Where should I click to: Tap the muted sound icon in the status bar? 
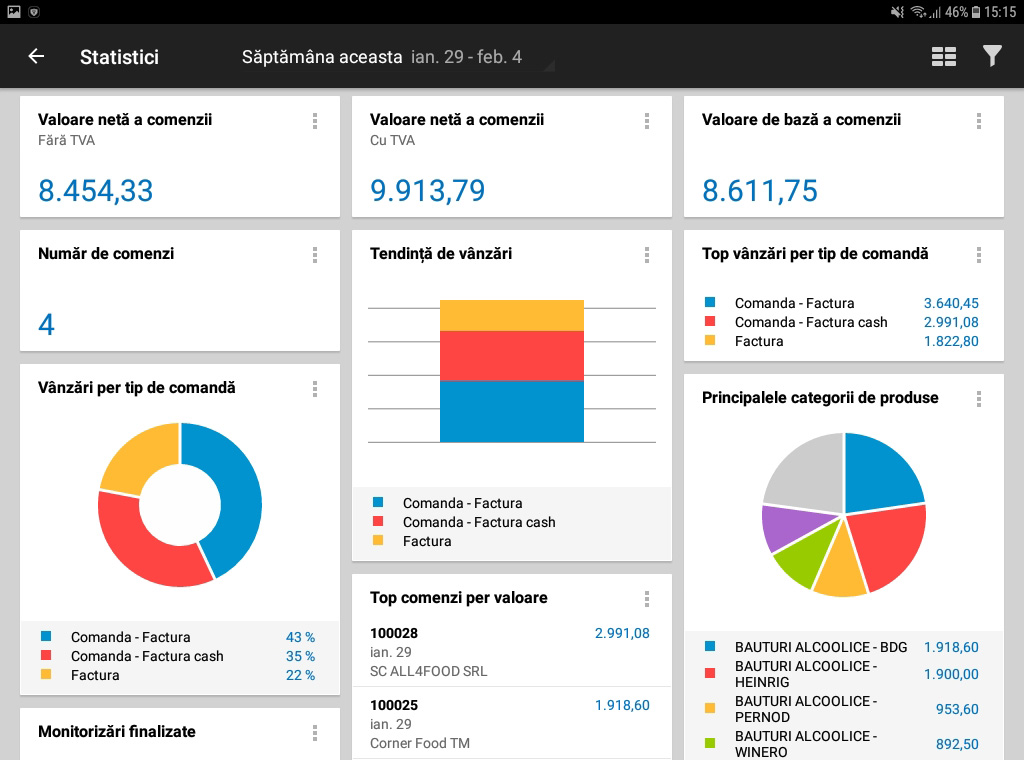pyautogui.click(x=897, y=12)
